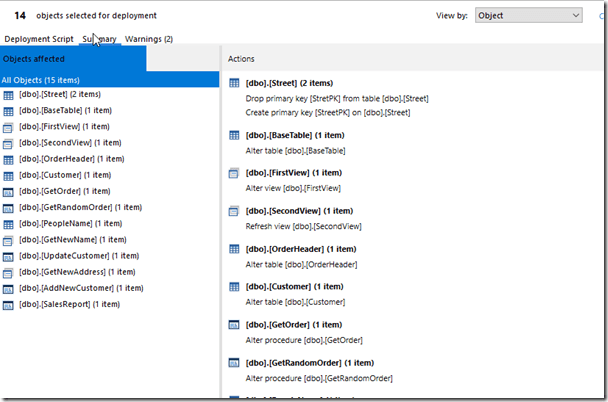The width and height of the screenshot is (608, 402).
Task: Click the view icon beside [dbo].[SecondView] in Actions
Action: coord(235,211)
